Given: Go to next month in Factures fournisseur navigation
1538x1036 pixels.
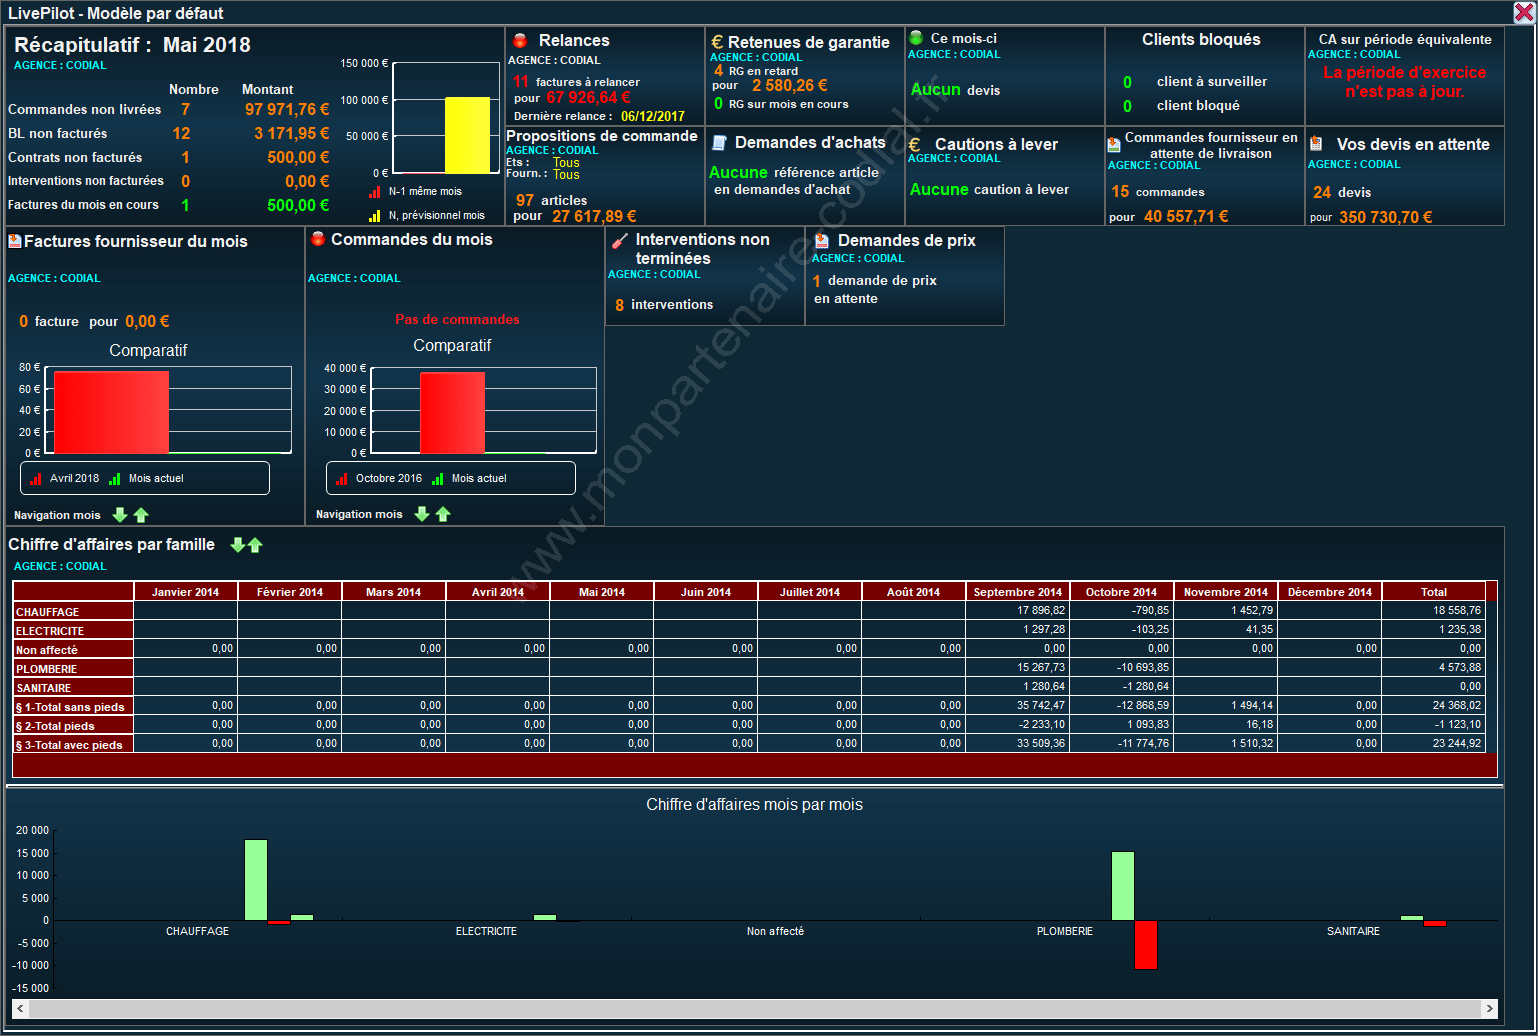Looking at the screenshot, I should (x=141, y=515).
